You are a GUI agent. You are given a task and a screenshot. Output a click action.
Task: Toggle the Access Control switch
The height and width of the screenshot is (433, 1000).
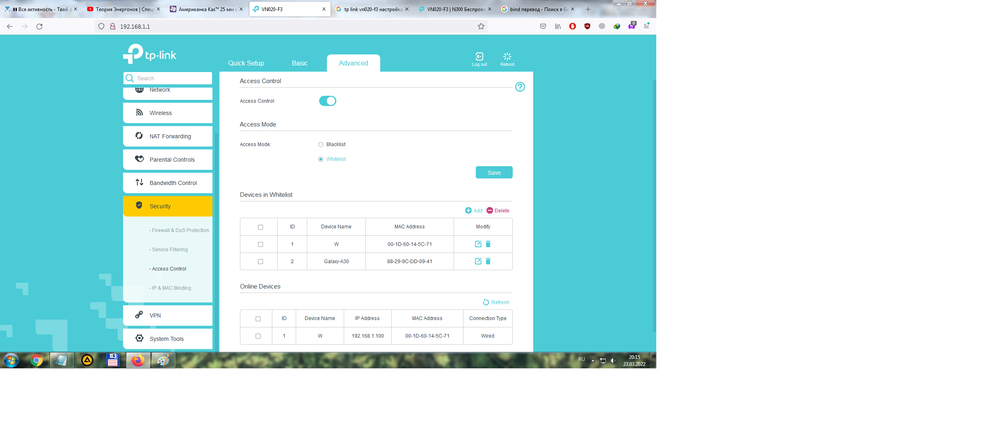(x=327, y=101)
